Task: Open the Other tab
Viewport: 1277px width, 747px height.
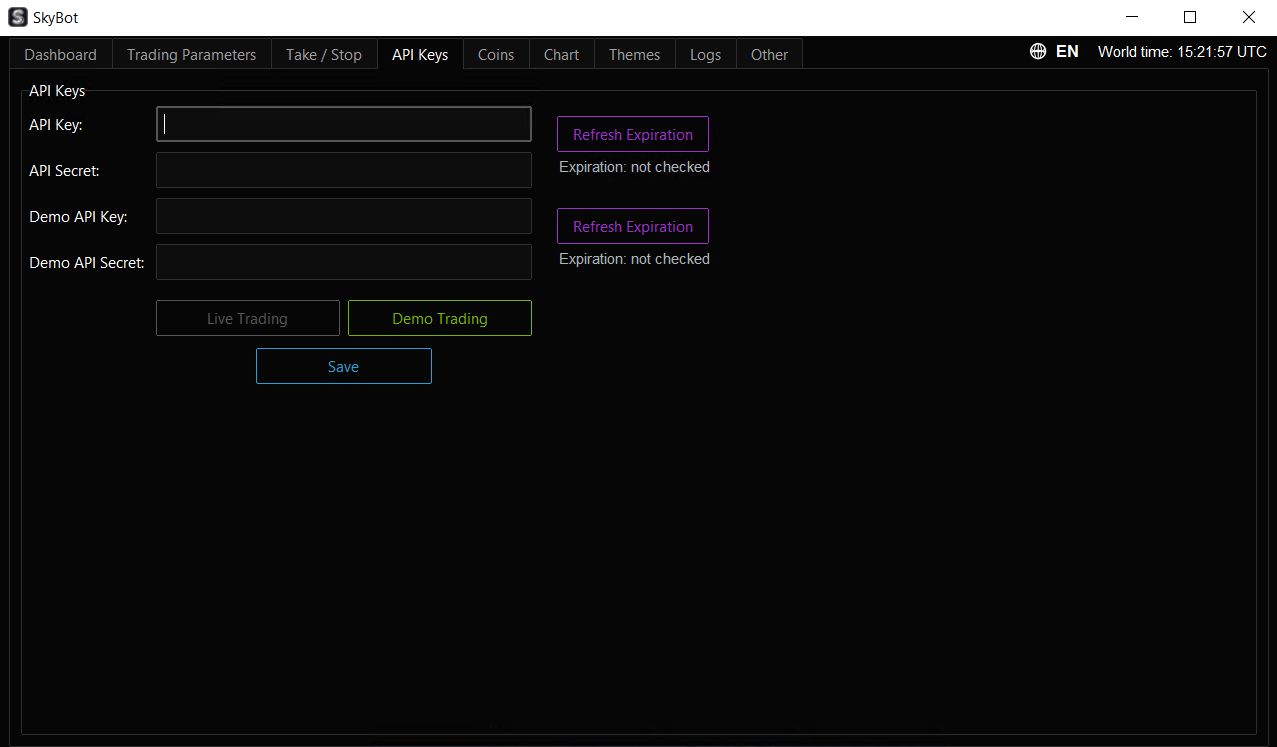Action: (770, 55)
